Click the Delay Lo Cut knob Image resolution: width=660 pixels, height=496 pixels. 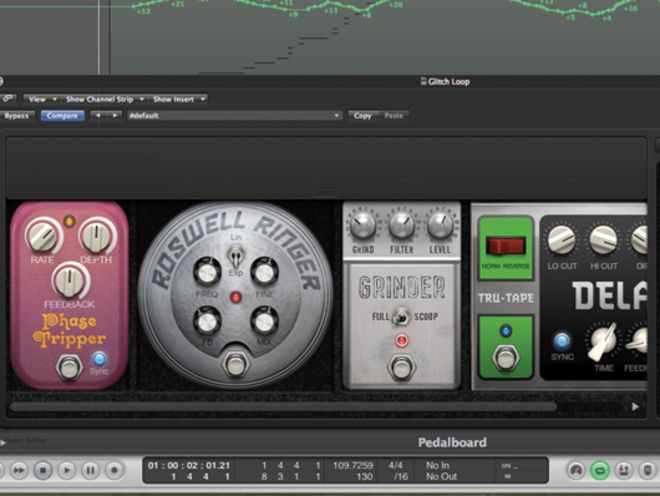pyautogui.click(x=562, y=240)
